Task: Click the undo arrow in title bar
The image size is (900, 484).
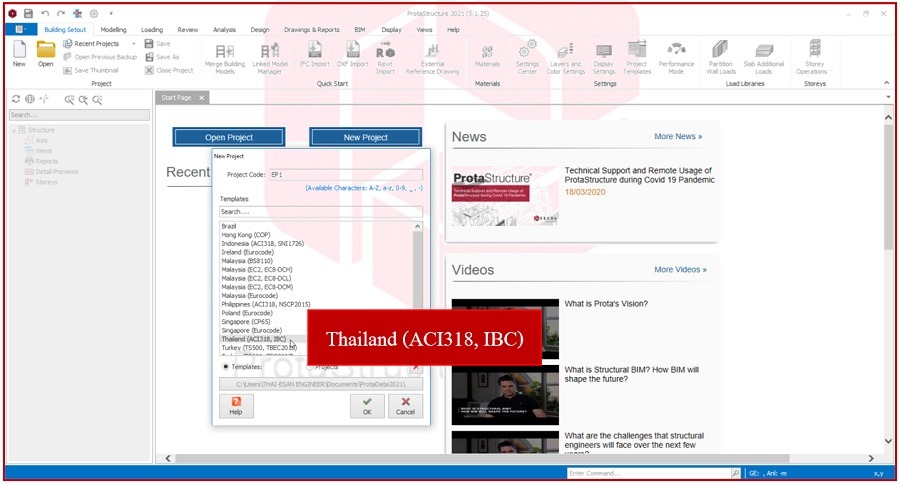Action: pyautogui.click(x=45, y=13)
